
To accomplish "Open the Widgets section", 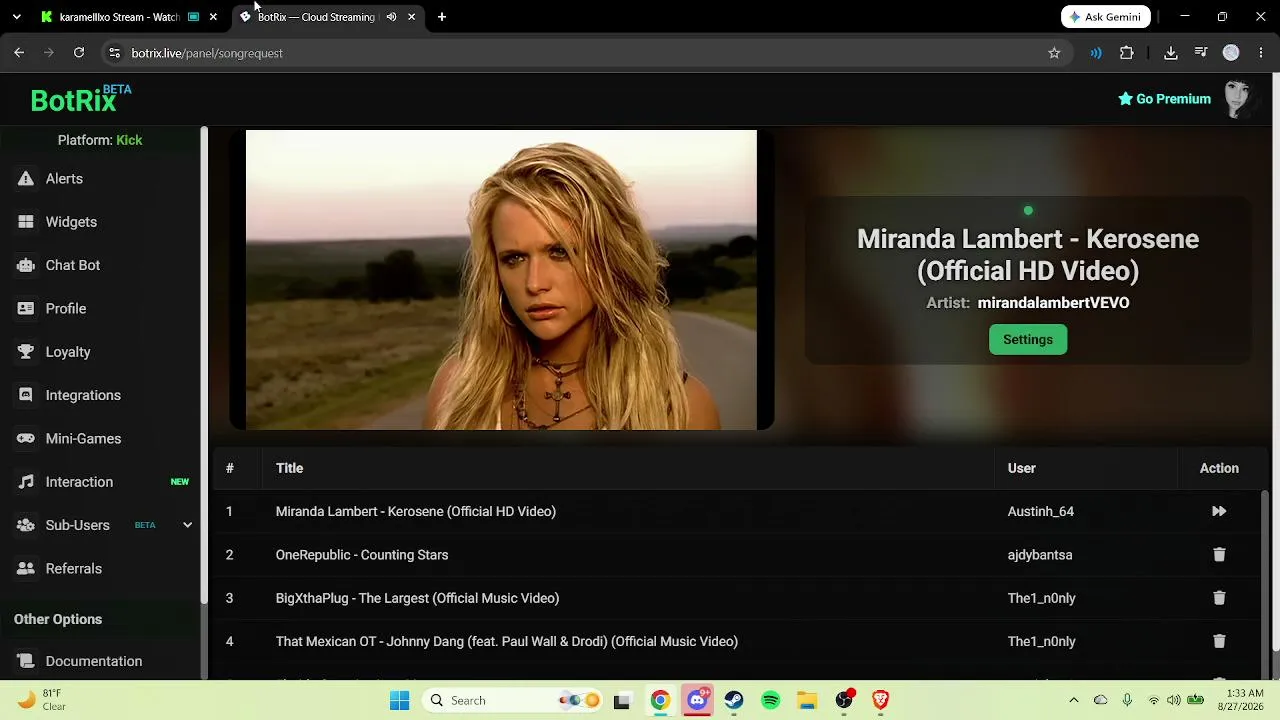I will pos(71,222).
